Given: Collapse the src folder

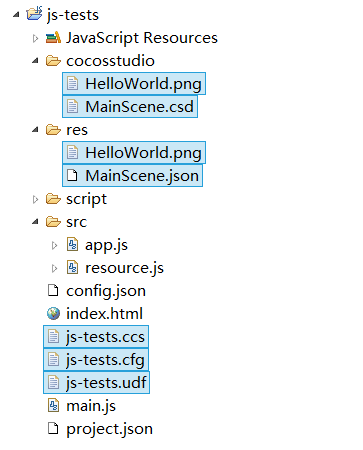Looking at the screenshot, I should [x=35, y=221].
